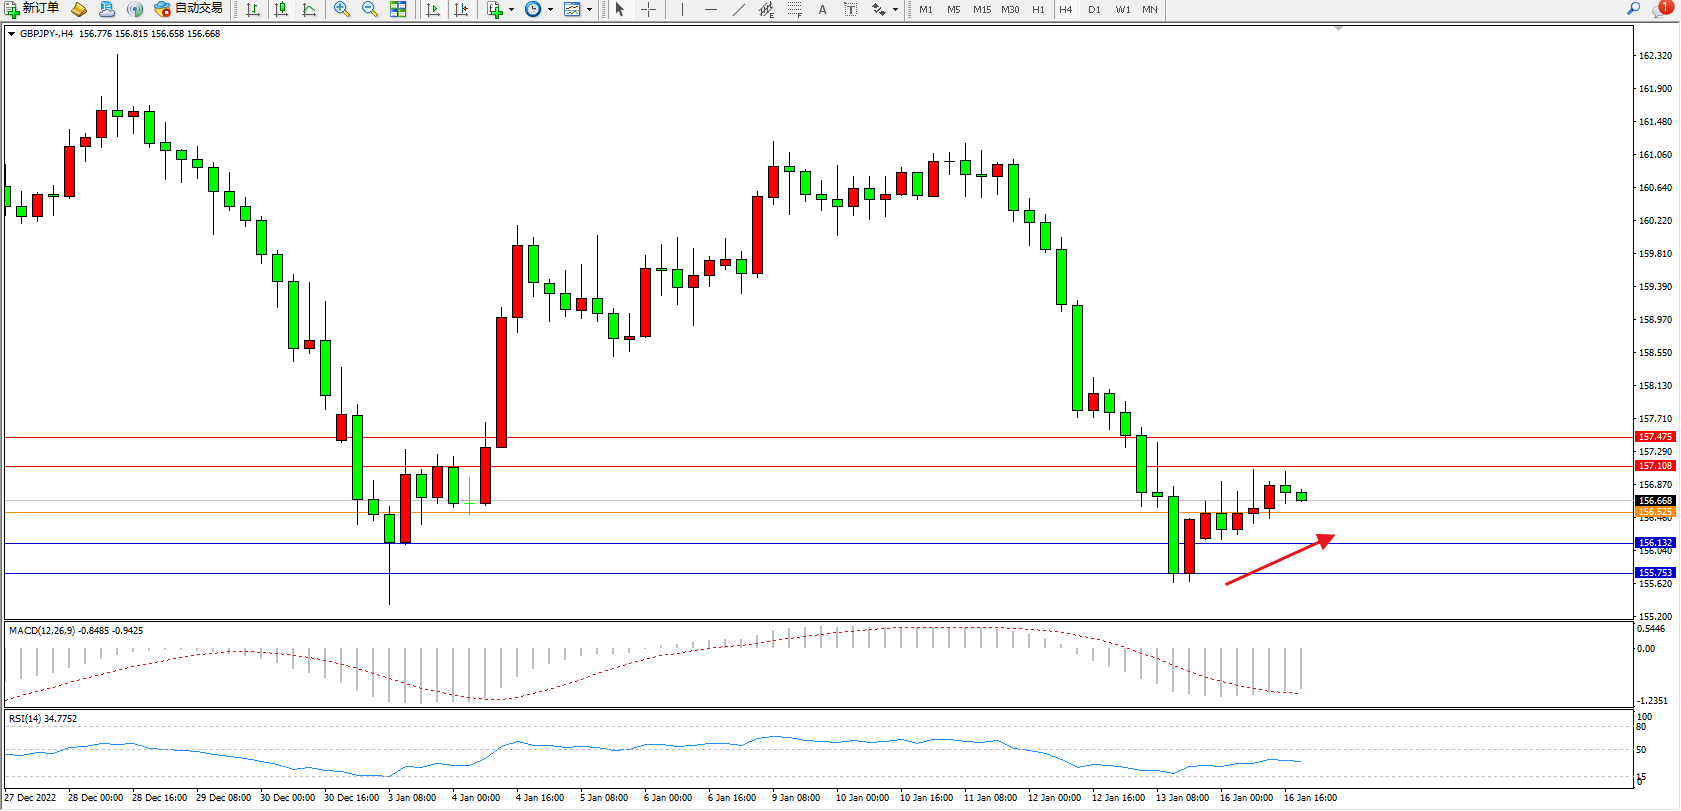Screen dimensions: 1681x811
Task: Click the M15 timeframe button
Action: coord(982,9)
